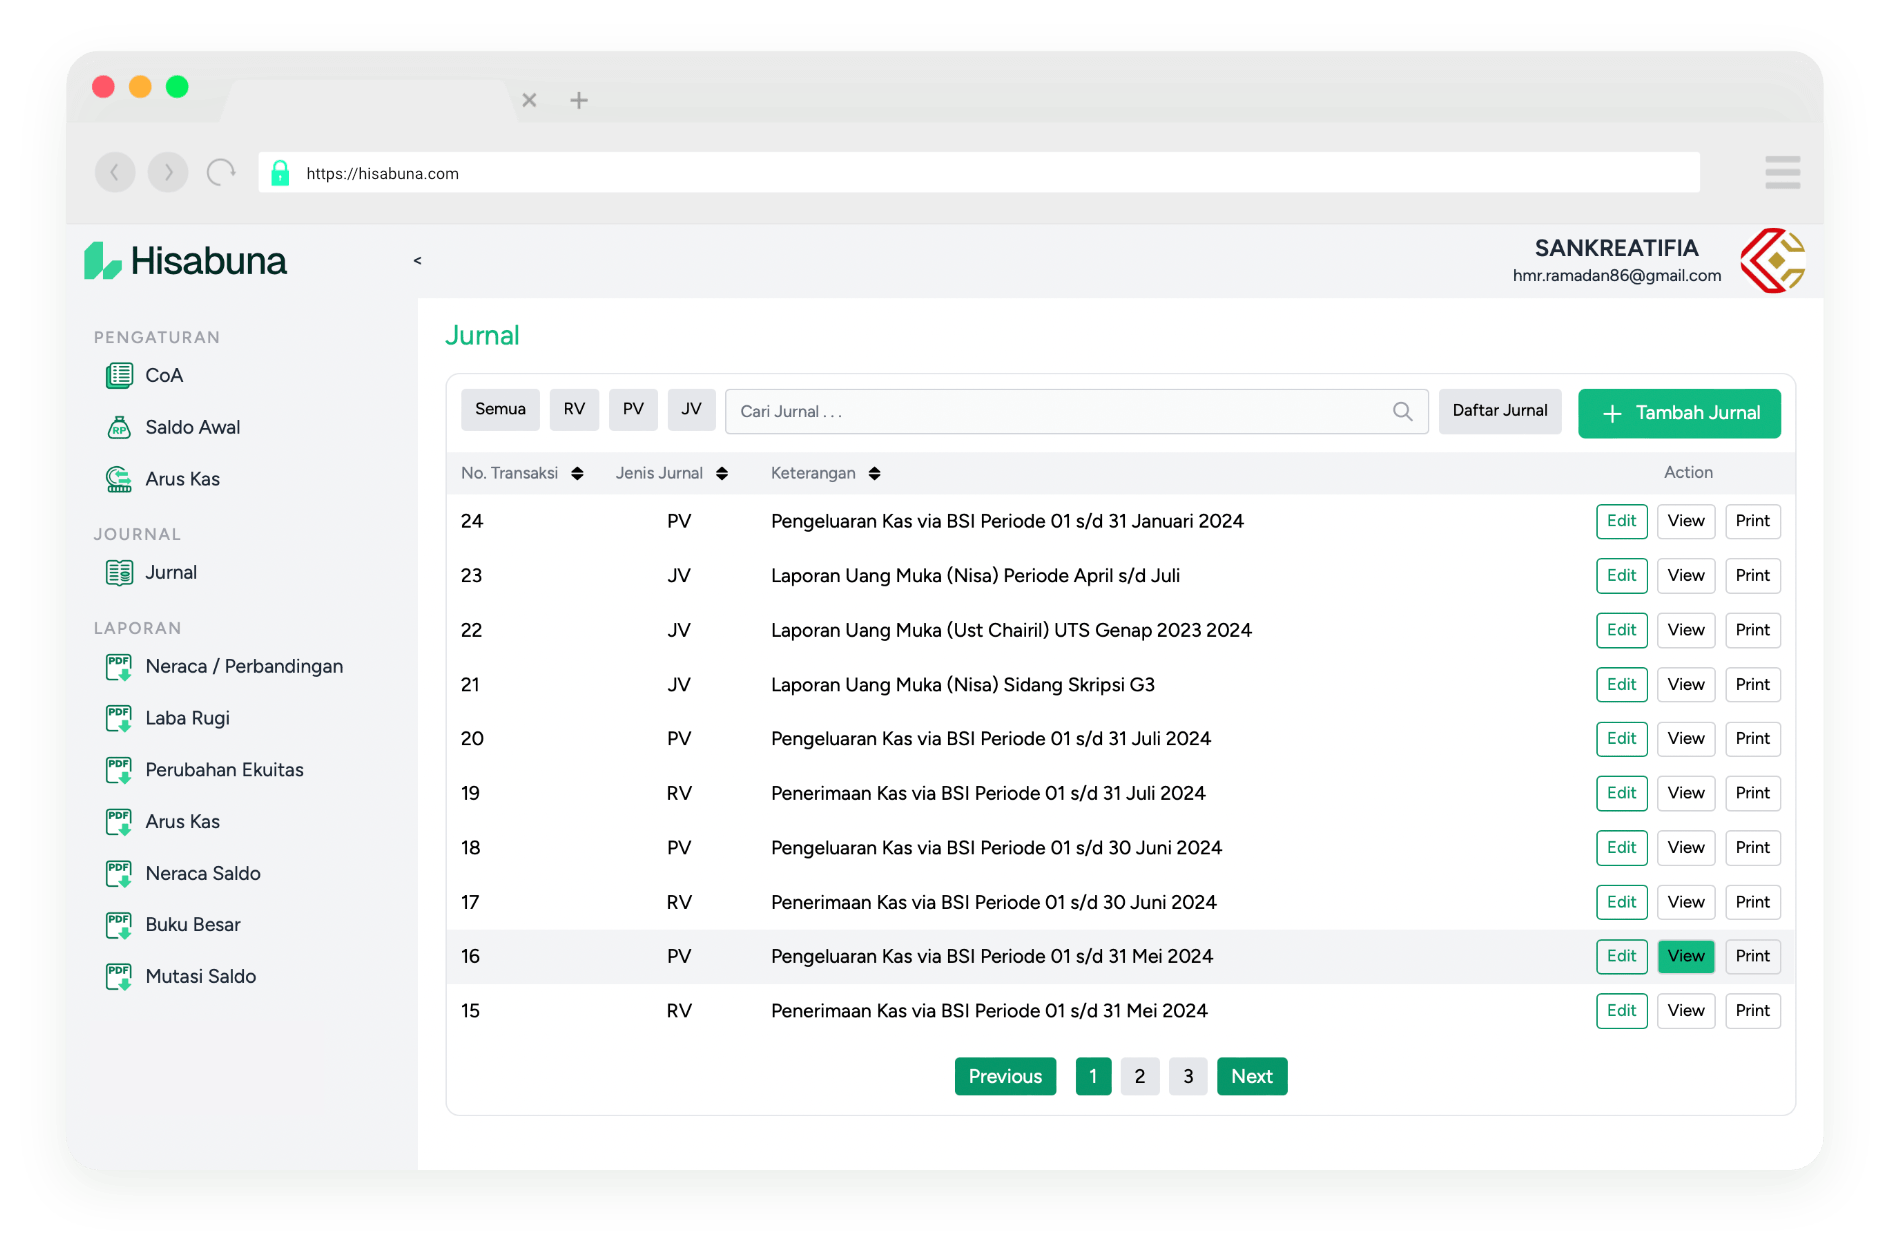
Task: Enable the PV journal filter
Action: pos(633,409)
